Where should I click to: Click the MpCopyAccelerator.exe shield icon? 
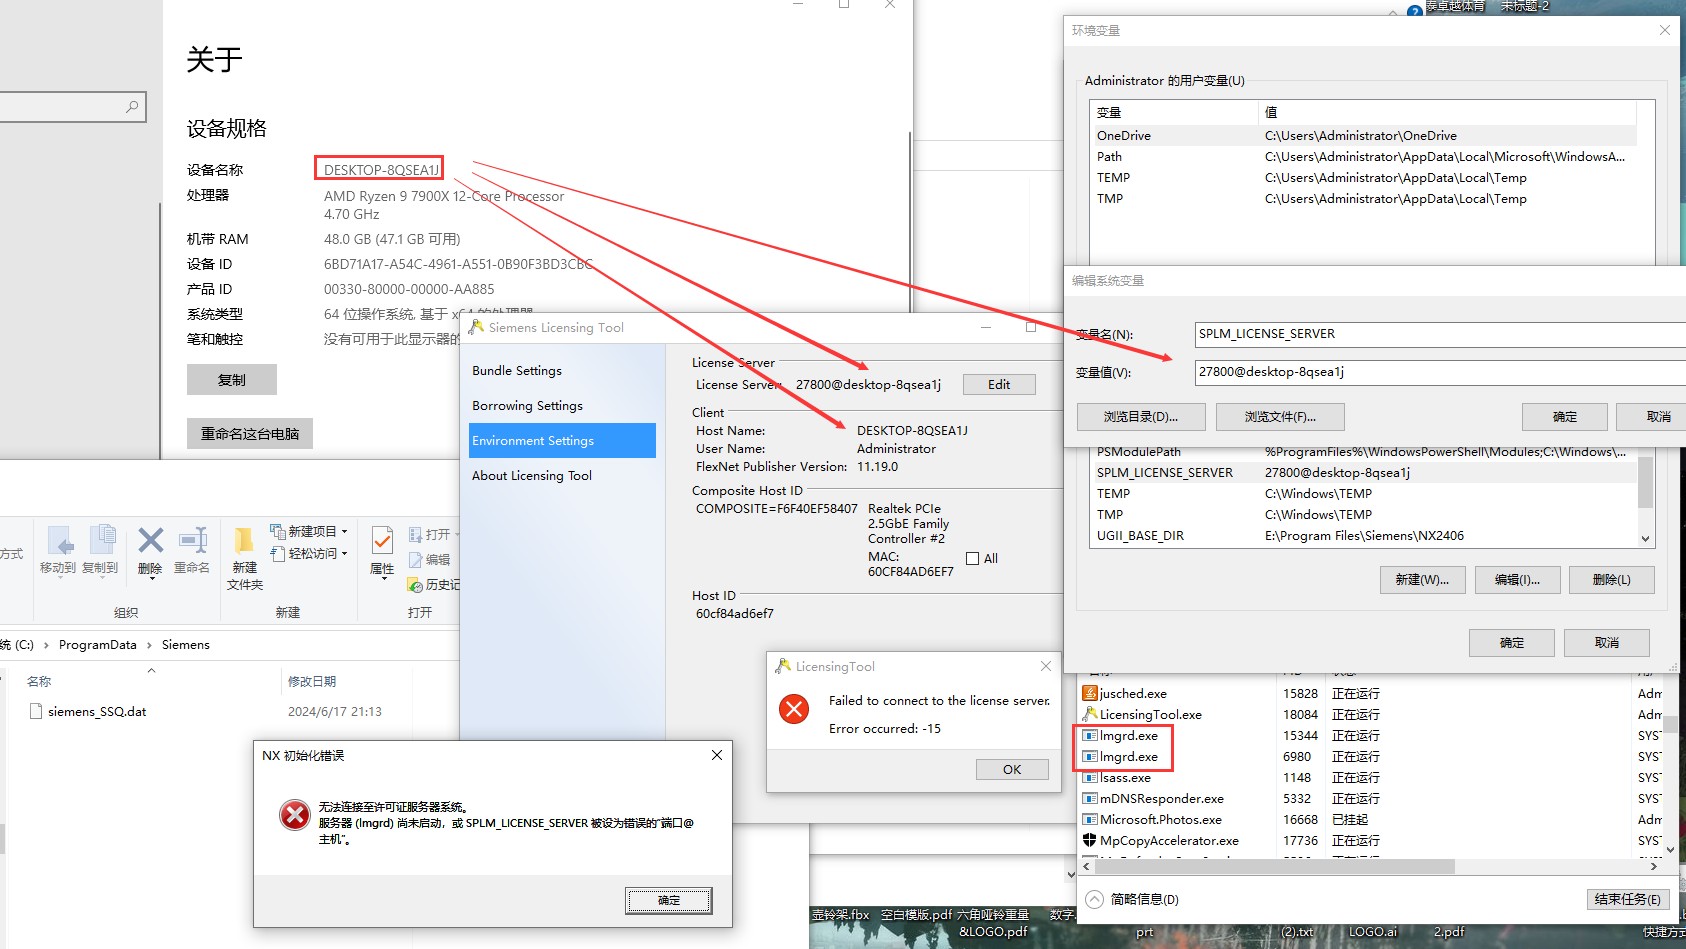pyautogui.click(x=1090, y=840)
